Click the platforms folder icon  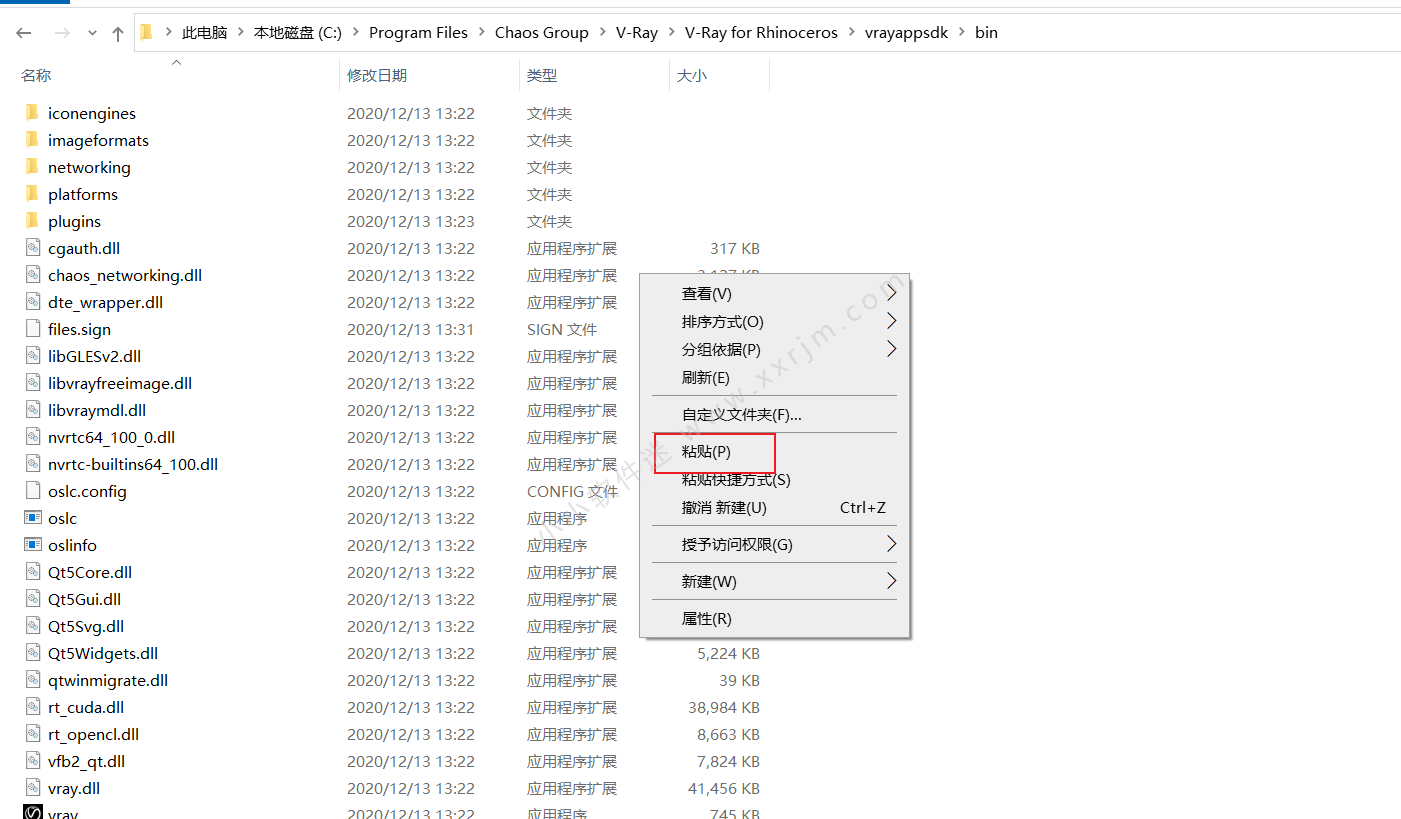tap(32, 194)
